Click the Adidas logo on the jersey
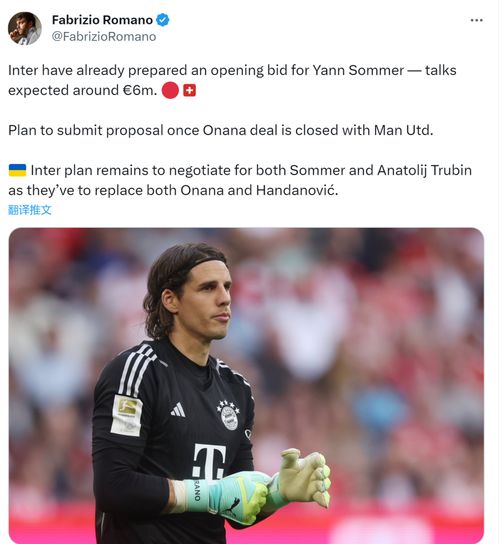The width and height of the screenshot is (500, 544). tap(178, 410)
